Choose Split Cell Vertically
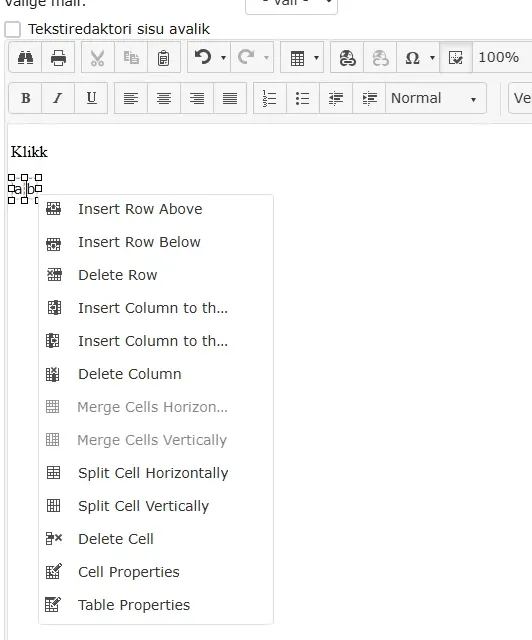This screenshot has width=532, height=640. (x=156, y=506)
